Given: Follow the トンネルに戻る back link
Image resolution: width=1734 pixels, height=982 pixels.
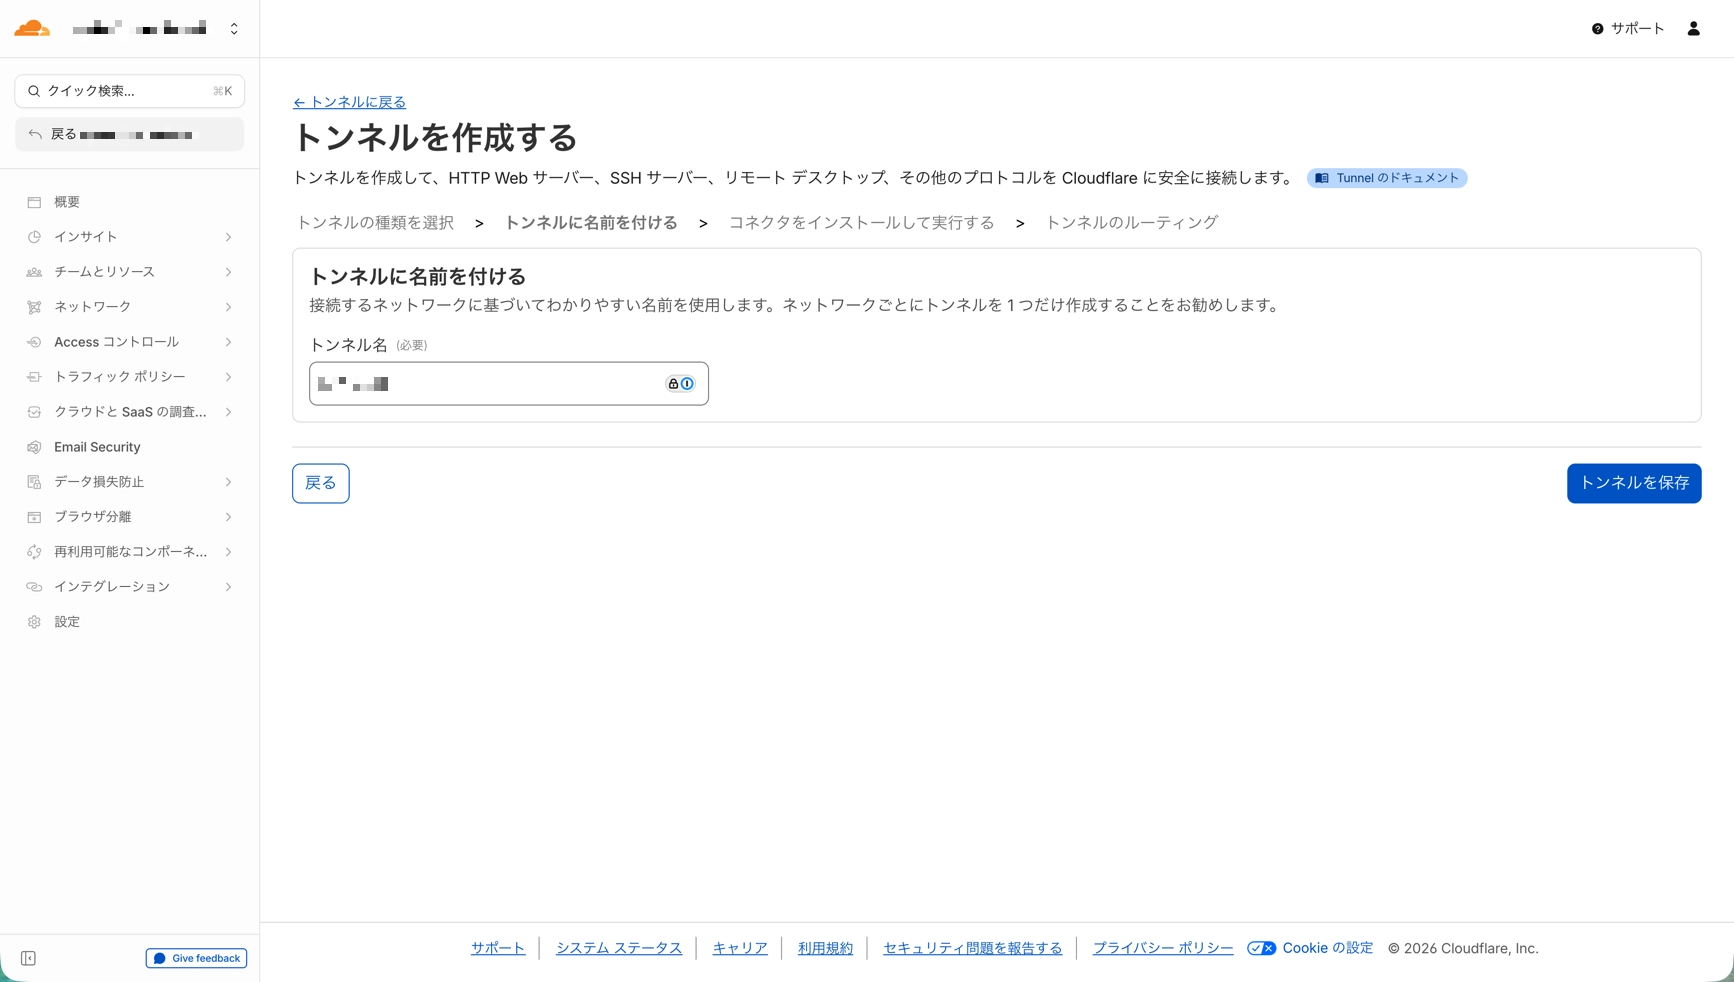Looking at the screenshot, I should point(349,102).
